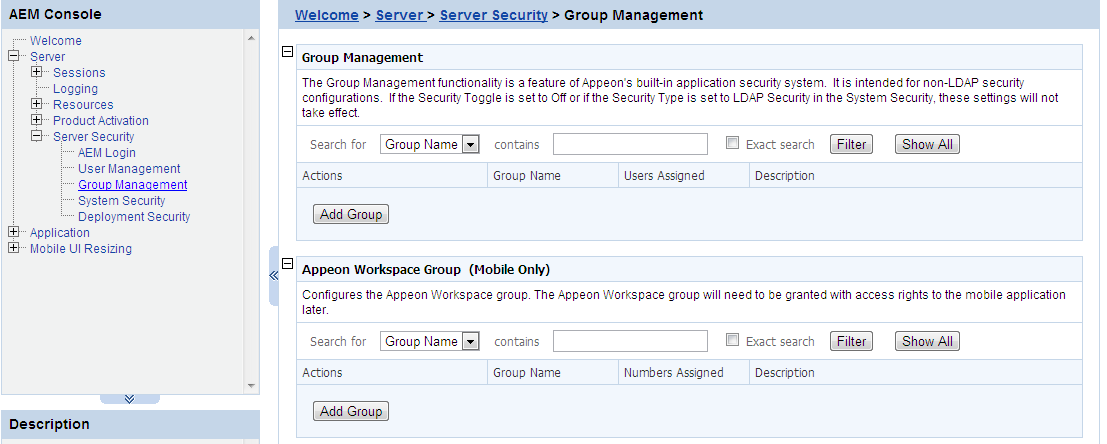
Task: Open User Management page
Action: pos(129,169)
